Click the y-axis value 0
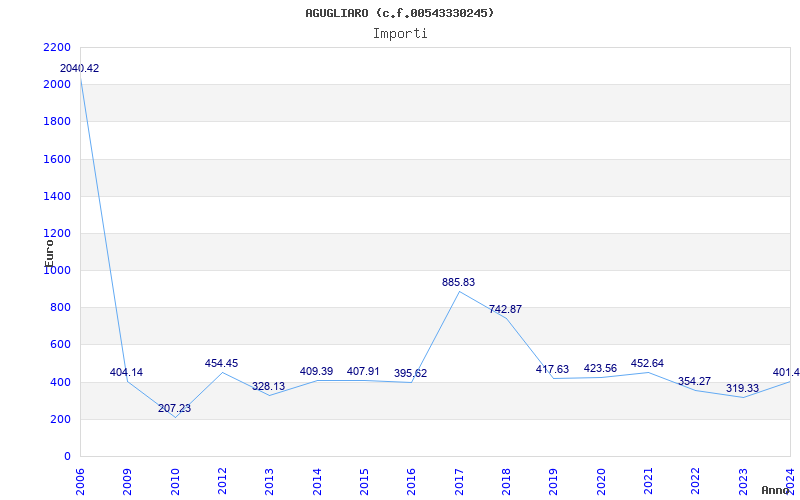Image resolution: width=800 pixels, height=500 pixels. tap(67, 457)
